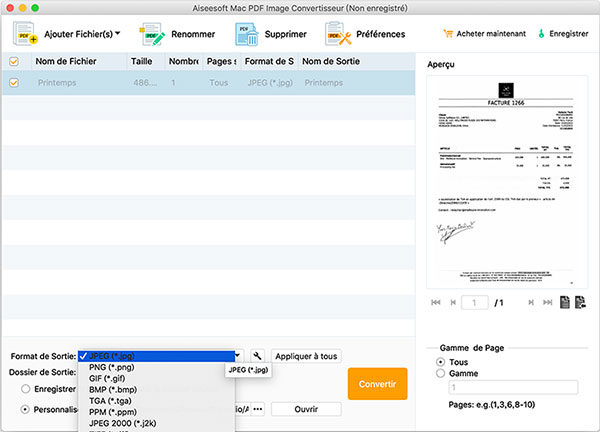
Task: Select the Tous page range radio button
Action: tap(441, 360)
